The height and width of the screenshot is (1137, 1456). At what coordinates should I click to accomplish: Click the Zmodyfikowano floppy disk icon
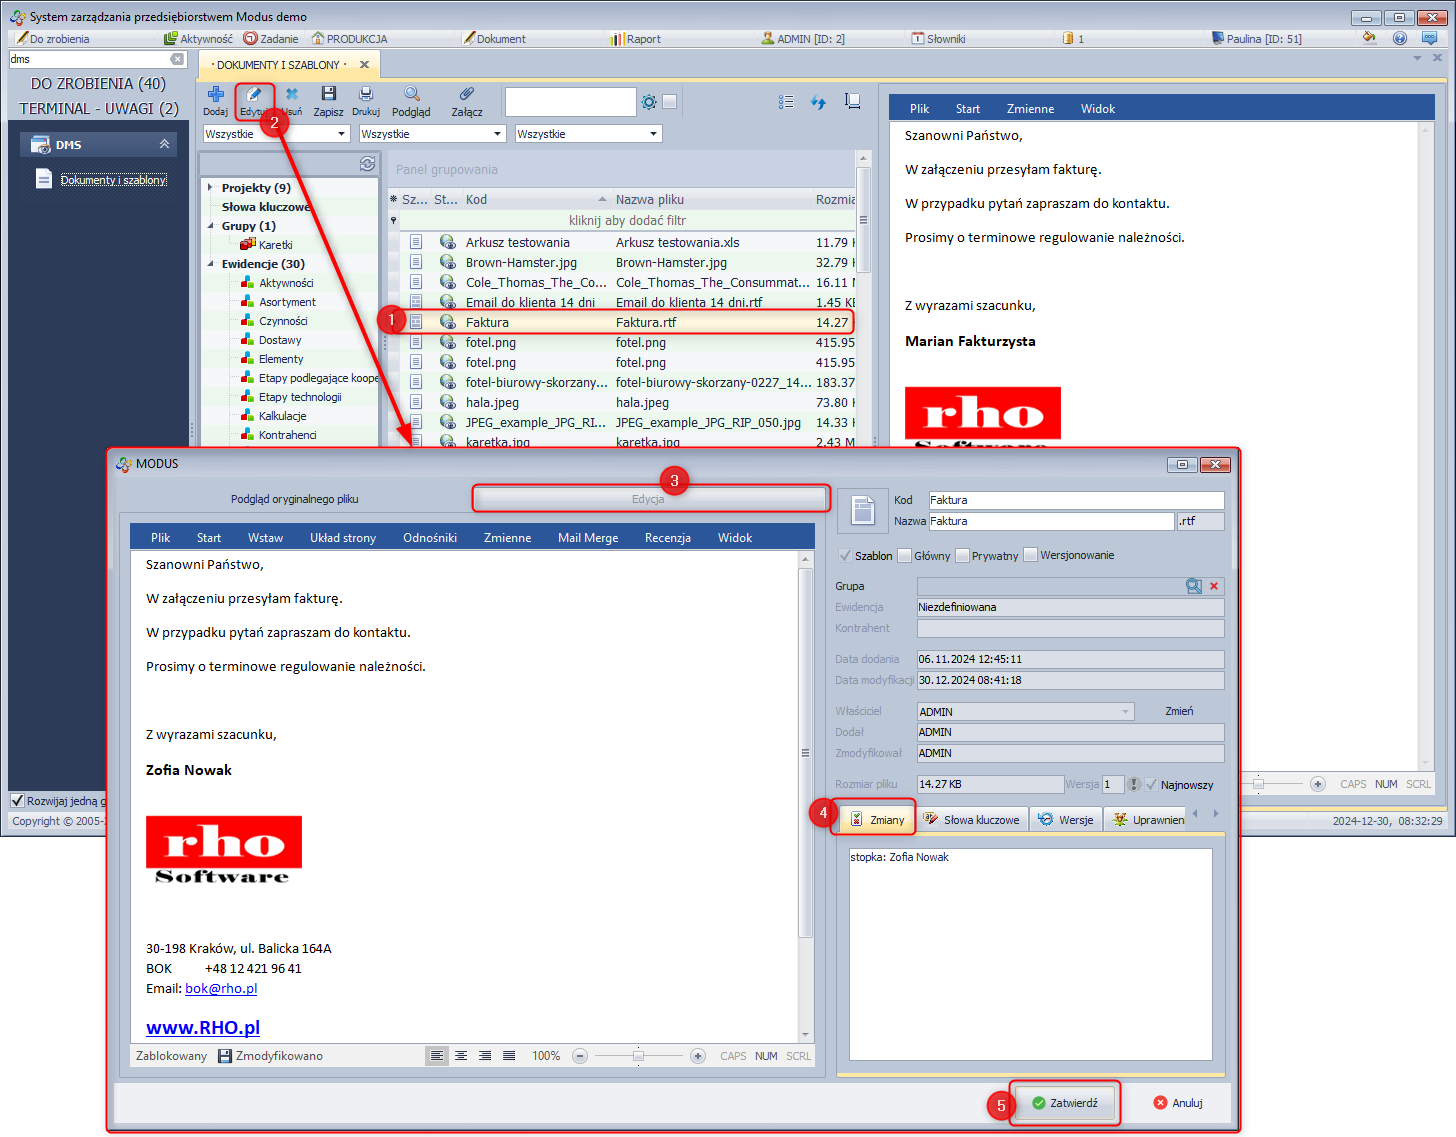point(225,1056)
